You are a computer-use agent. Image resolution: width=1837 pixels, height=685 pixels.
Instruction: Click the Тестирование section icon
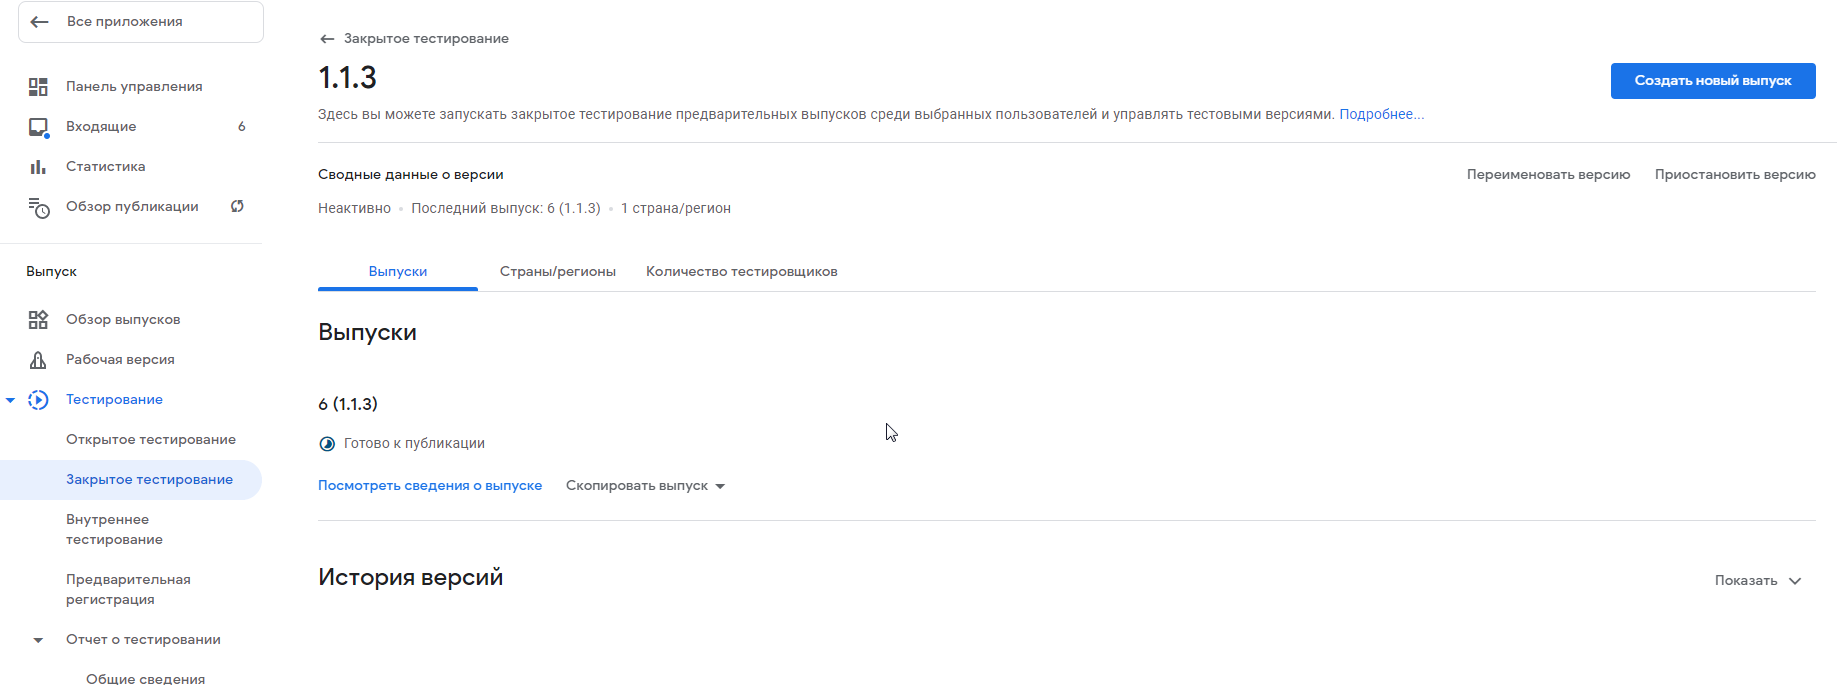(x=38, y=400)
